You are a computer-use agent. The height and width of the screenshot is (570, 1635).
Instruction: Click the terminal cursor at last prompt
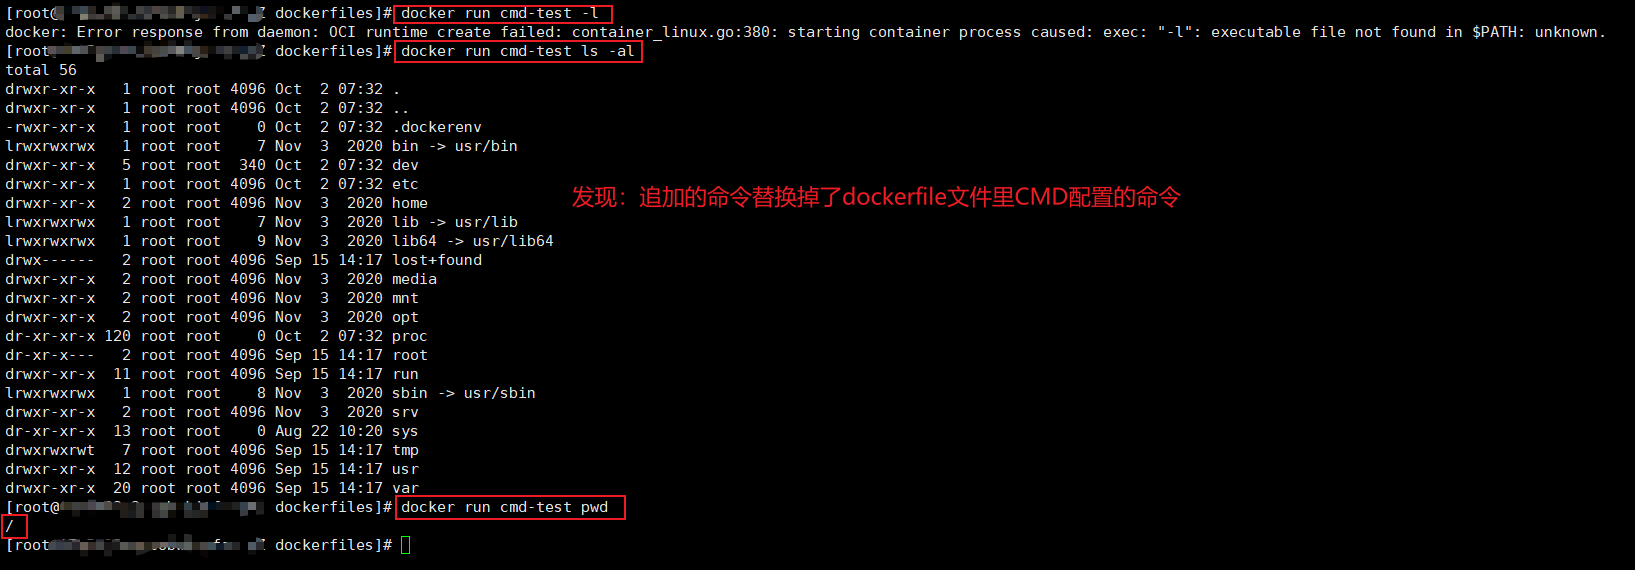point(406,545)
